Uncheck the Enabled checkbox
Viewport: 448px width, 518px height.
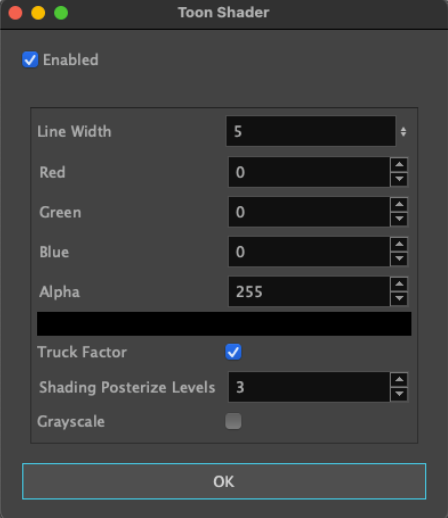click(30, 60)
